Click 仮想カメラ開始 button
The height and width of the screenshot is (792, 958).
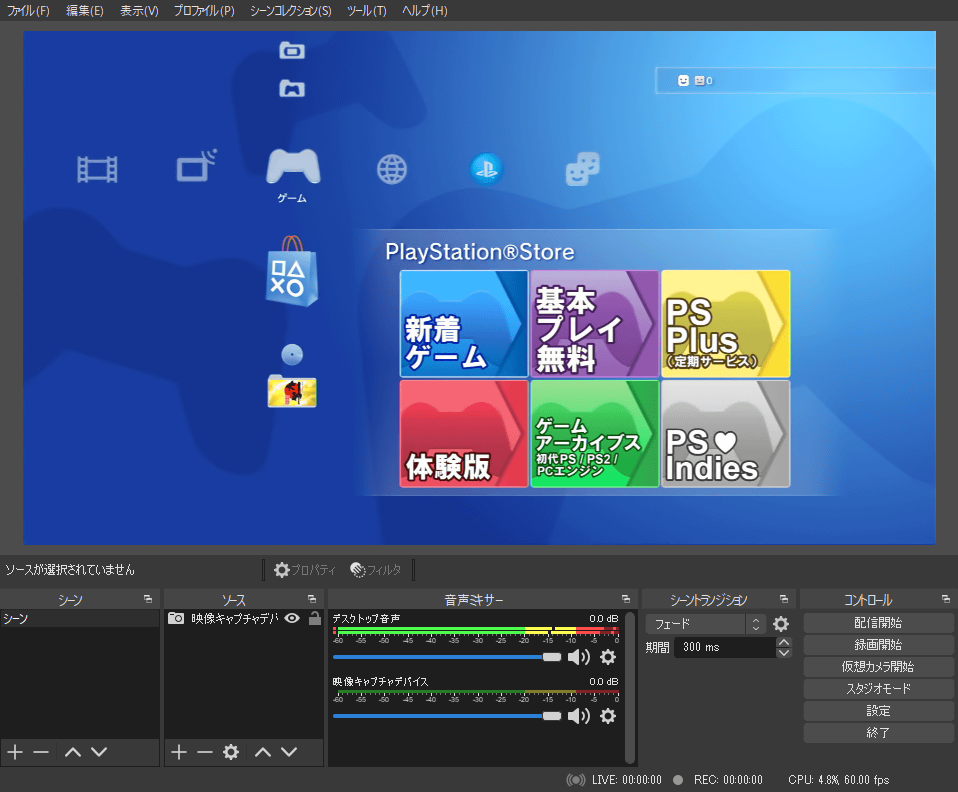878,667
